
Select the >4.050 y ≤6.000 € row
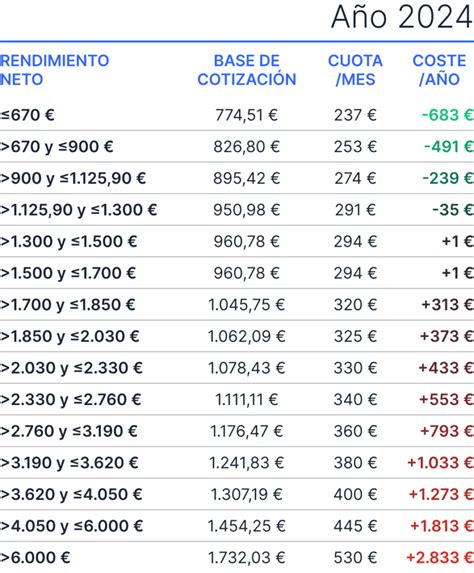click(x=237, y=526)
